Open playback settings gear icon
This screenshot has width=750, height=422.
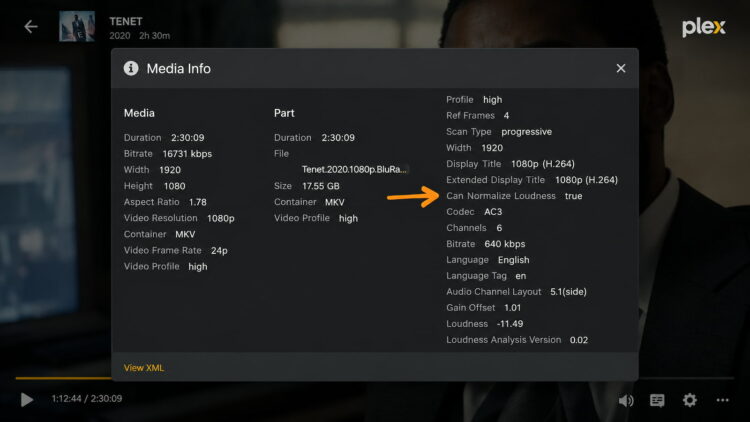[x=689, y=400]
